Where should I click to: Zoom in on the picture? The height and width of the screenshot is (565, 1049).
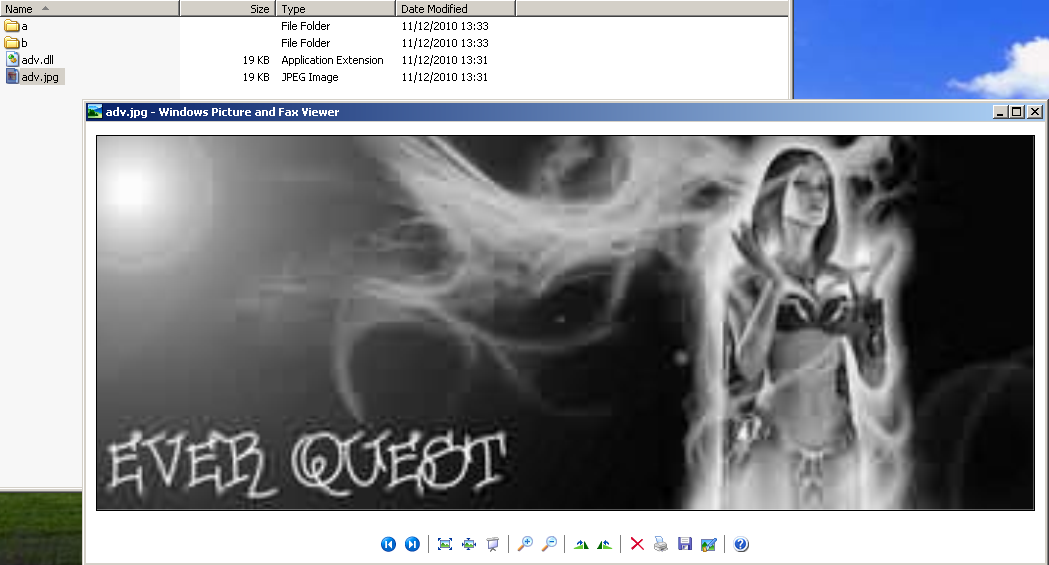tap(525, 544)
